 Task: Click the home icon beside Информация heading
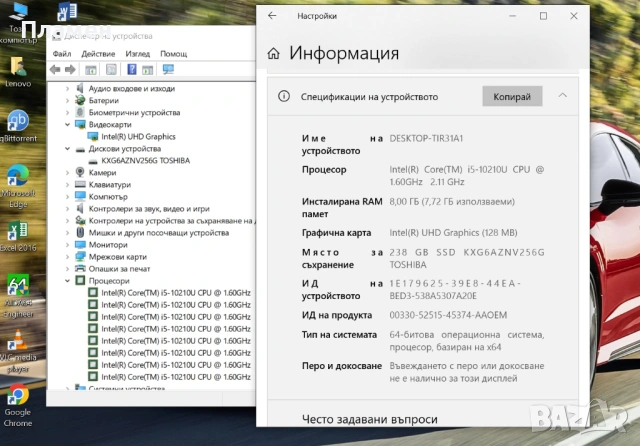click(x=274, y=54)
